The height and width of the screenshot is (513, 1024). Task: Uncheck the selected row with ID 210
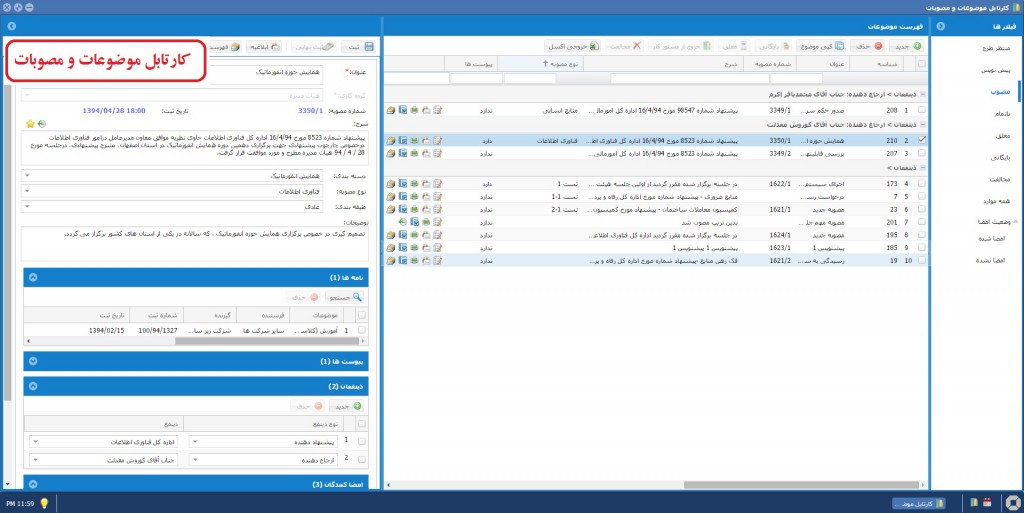(x=922, y=140)
